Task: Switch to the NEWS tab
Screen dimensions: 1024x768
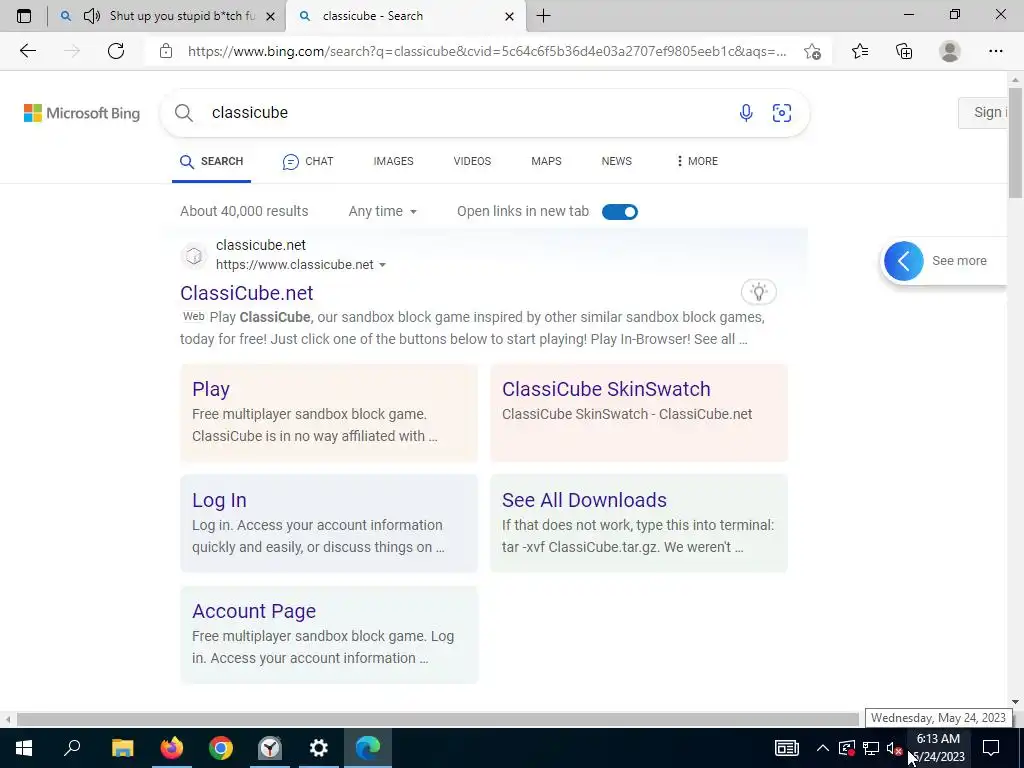Action: 616,161
